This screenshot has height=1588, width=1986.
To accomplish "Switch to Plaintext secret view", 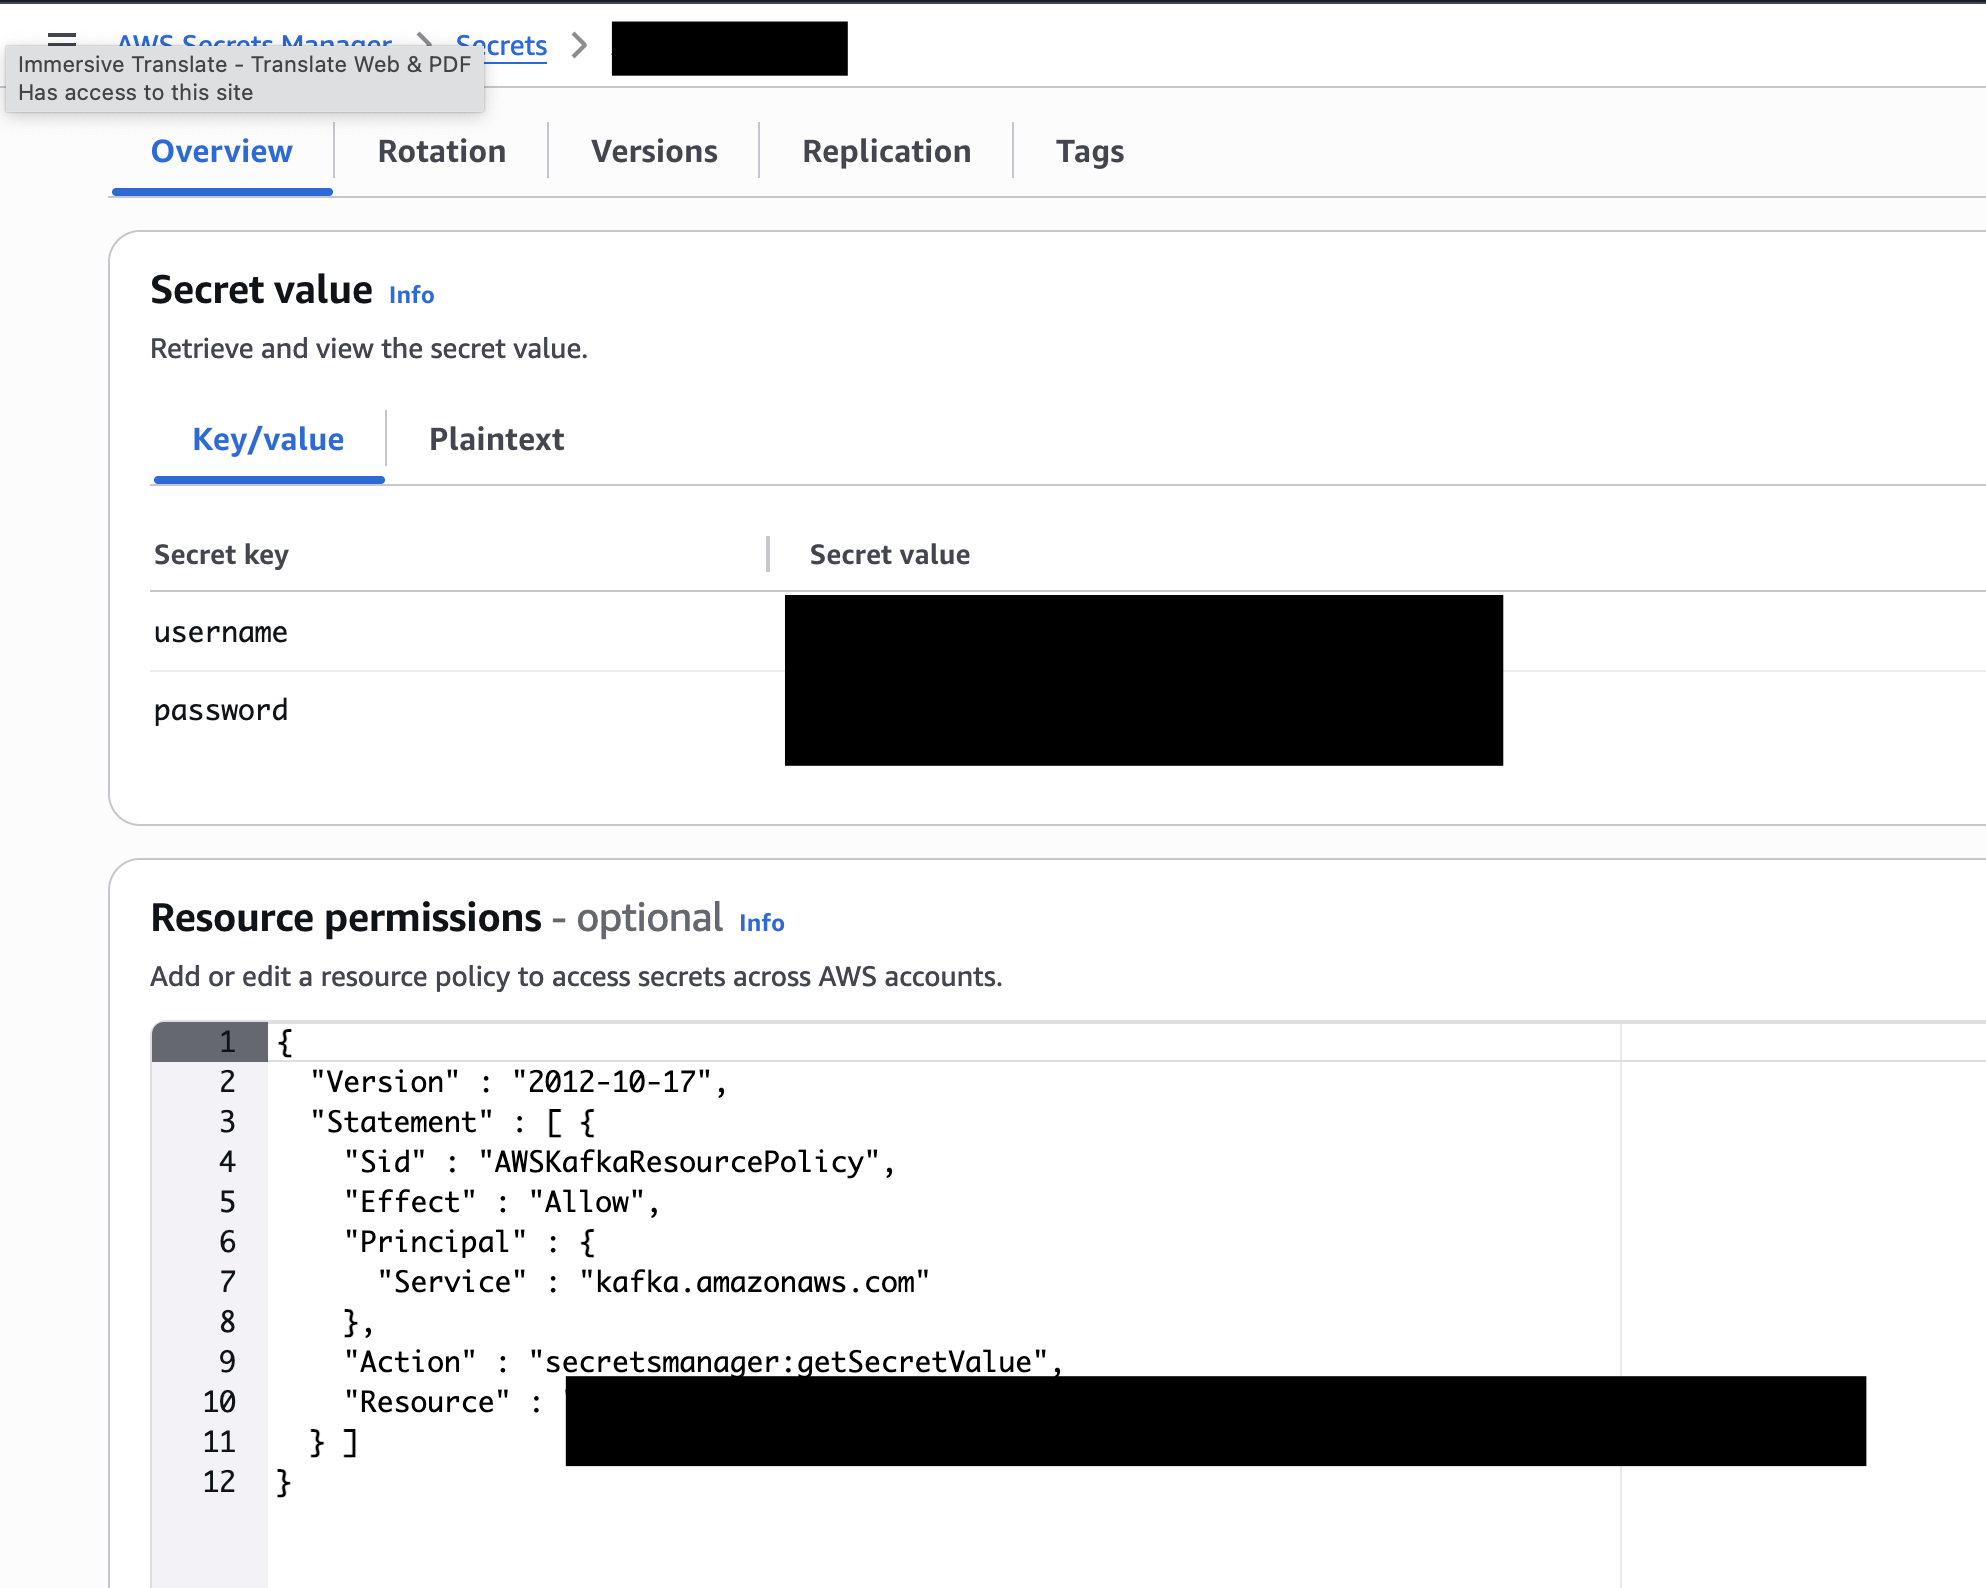I will click(496, 439).
